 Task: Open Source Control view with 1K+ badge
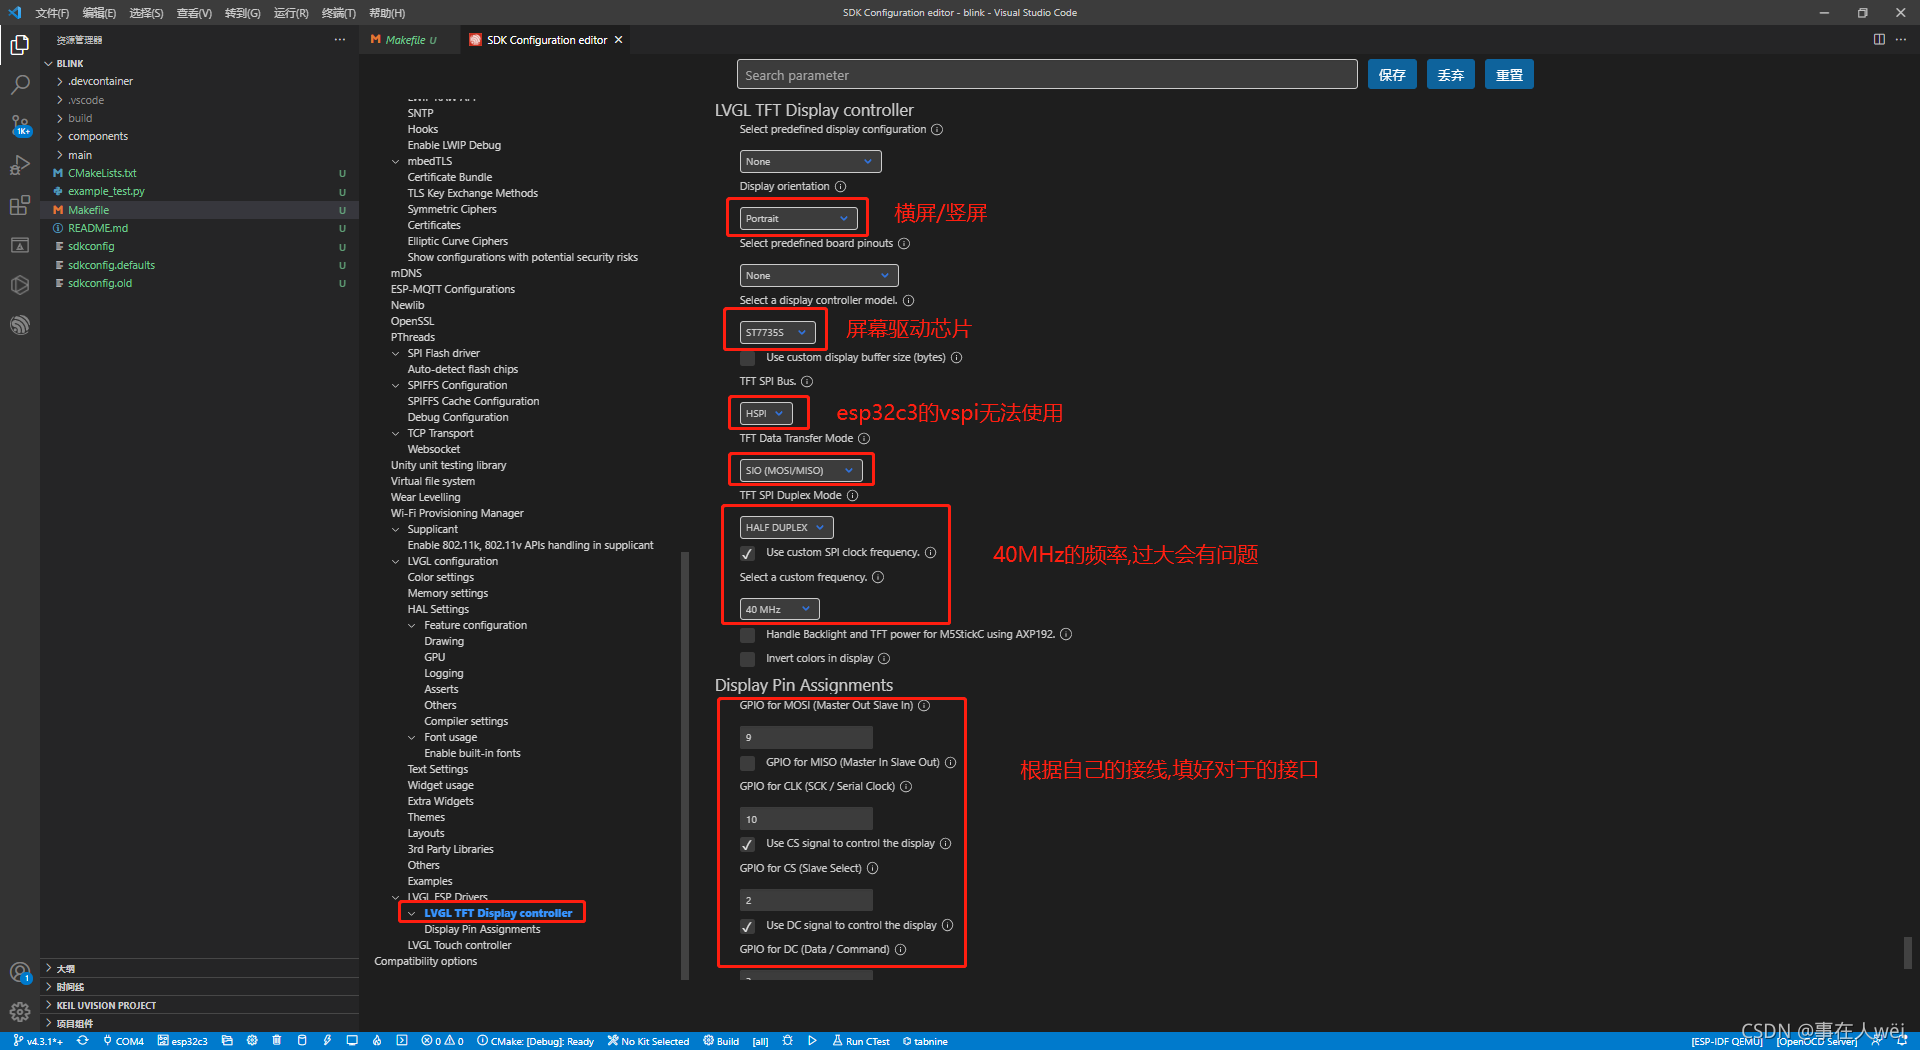pyautogui.click(x=20, y=125)
